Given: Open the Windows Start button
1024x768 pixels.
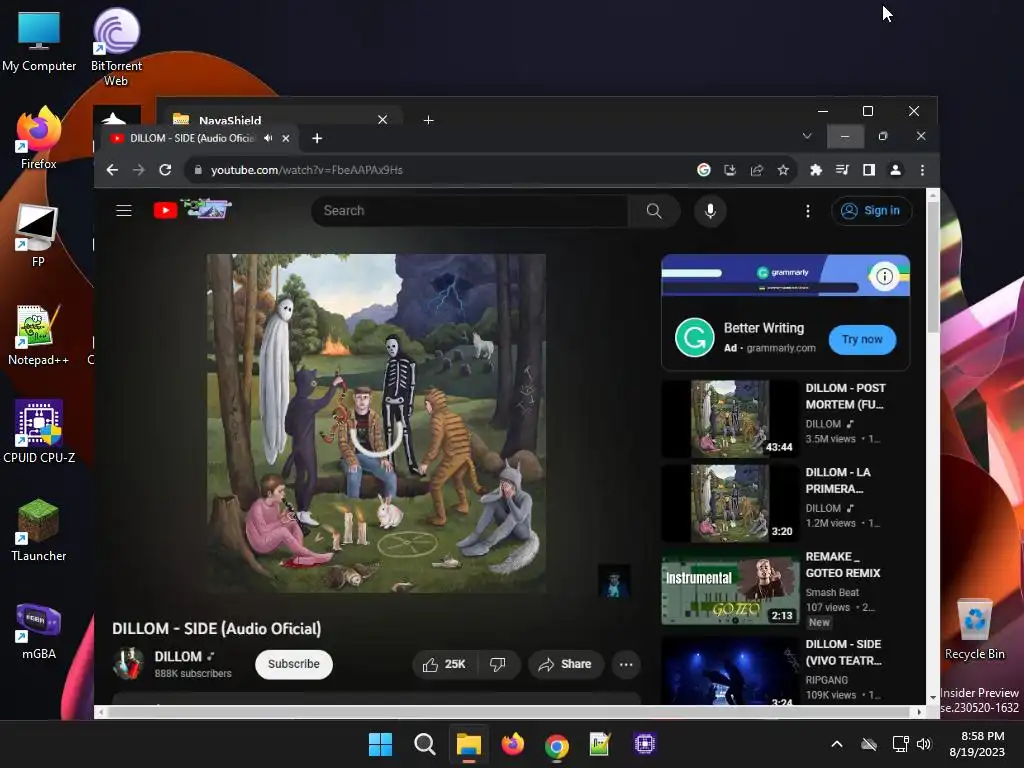Looking at the screenshot, I should coord(380,744).
